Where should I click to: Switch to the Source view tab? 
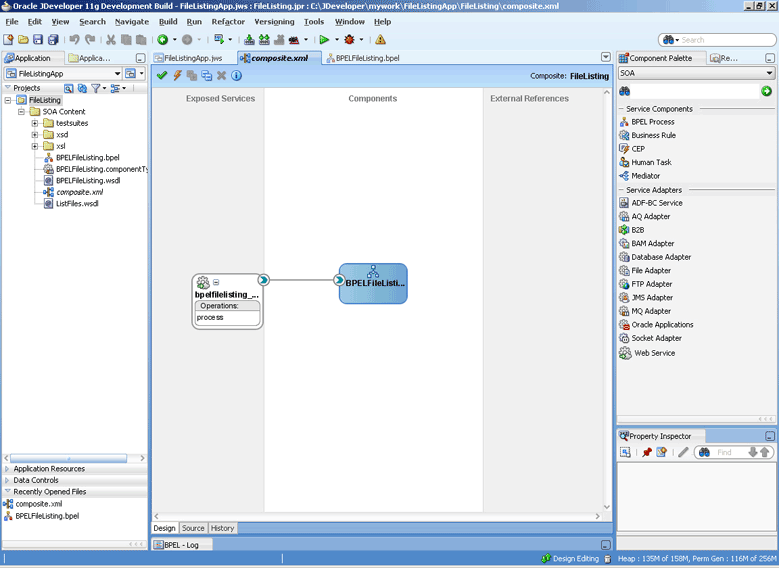click(x=193, y=528)
